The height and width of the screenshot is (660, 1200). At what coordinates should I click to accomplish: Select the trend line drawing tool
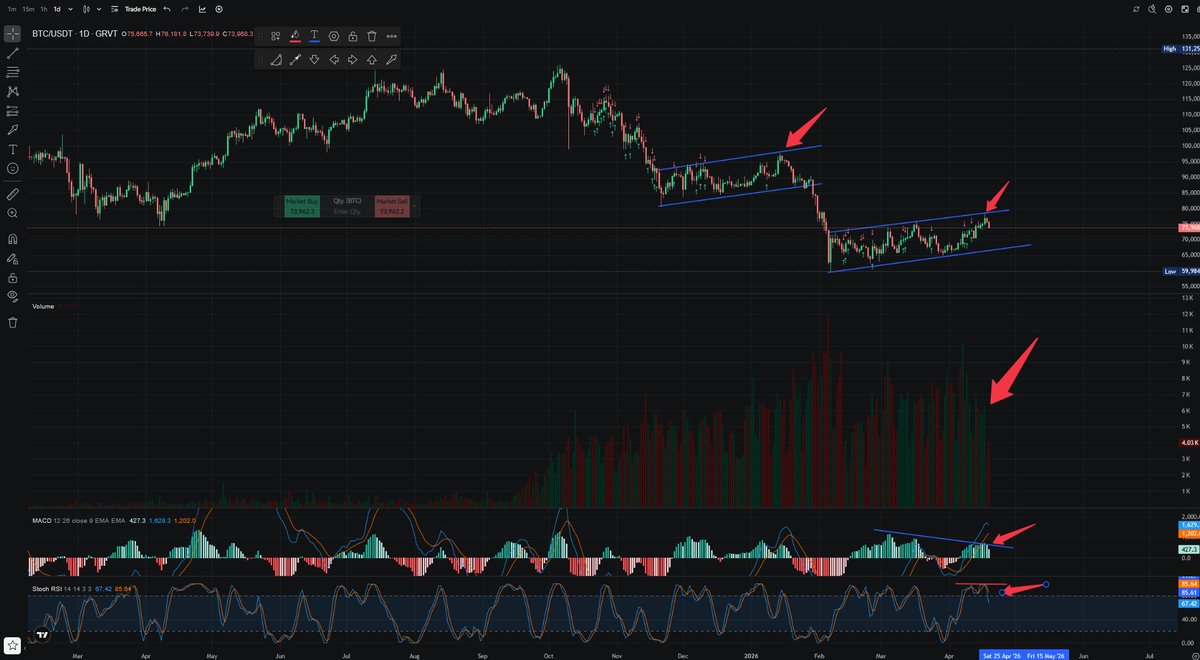11,53
